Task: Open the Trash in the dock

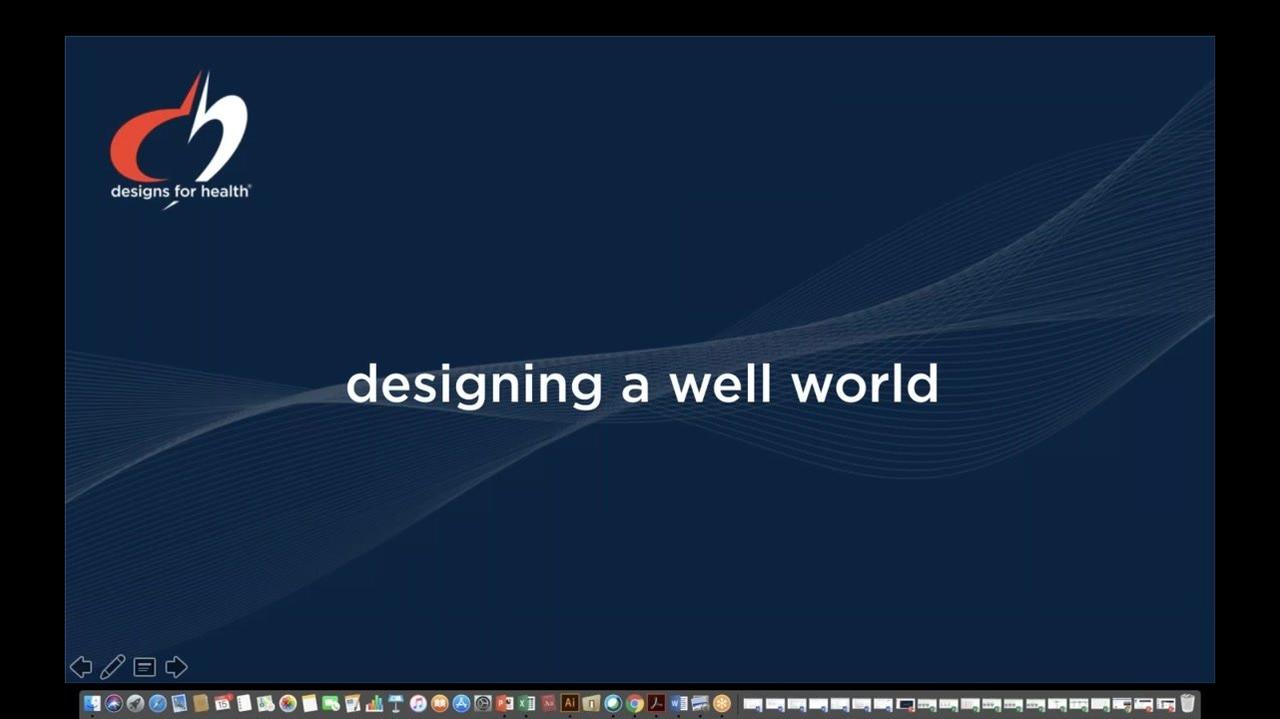Action: click(x=1187, y=704)
